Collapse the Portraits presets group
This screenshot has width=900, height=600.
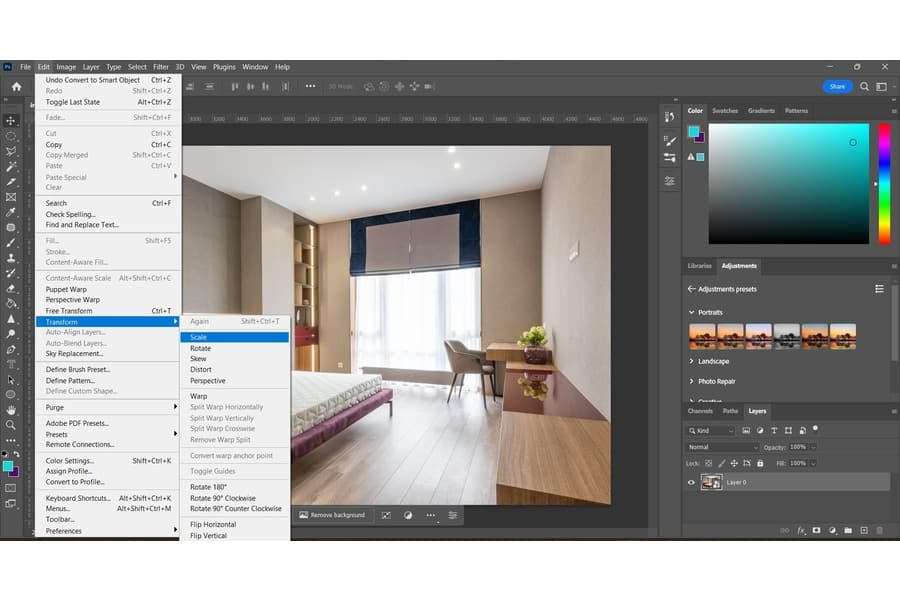[x=691, y=312]
